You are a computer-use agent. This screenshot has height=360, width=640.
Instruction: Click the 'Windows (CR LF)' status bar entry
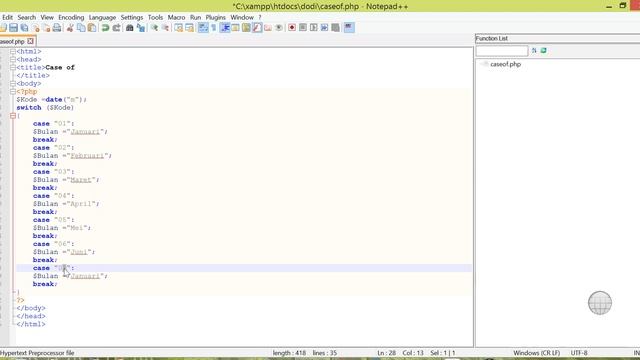536,353
